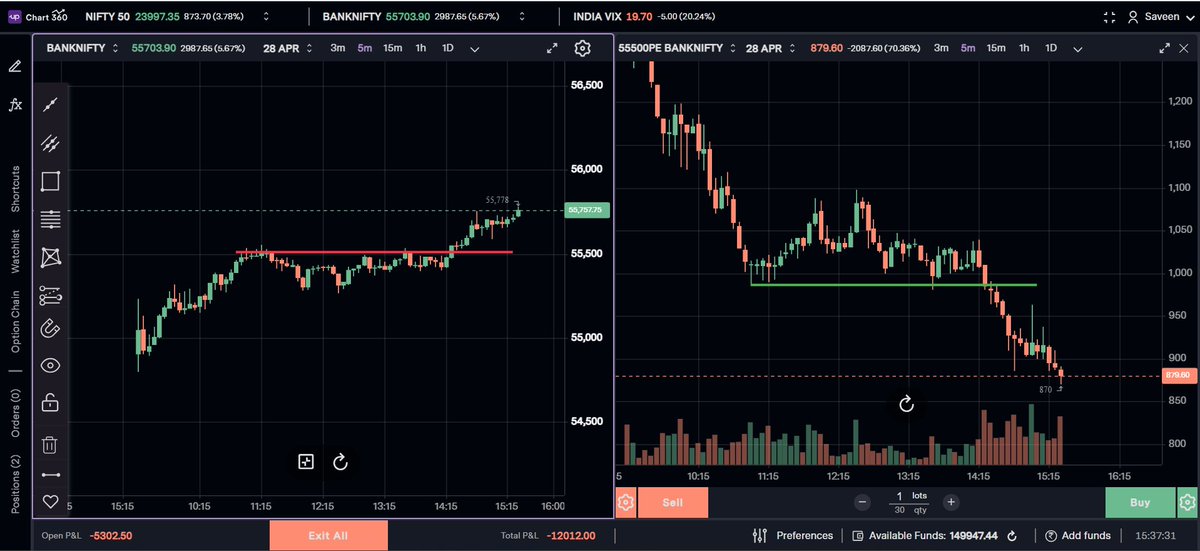Image resolution: width=1200 pixels, height=551 pixels.
Task: Toggle the lock drawings icon
Action: [50, 403]
